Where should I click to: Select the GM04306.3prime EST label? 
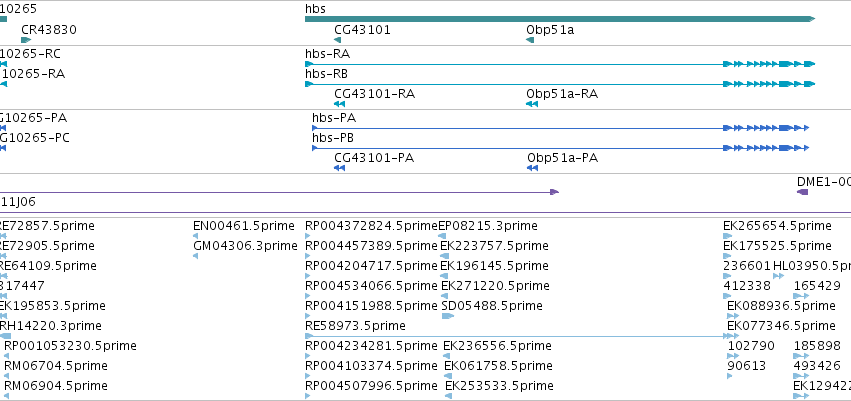pyautogui.click(x=245, y=246)
